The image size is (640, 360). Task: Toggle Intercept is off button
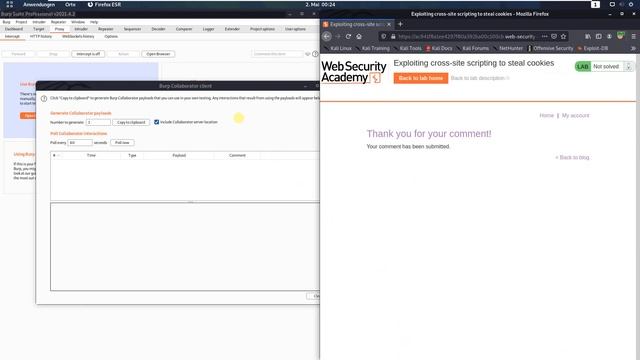click(x=88, y=54)
